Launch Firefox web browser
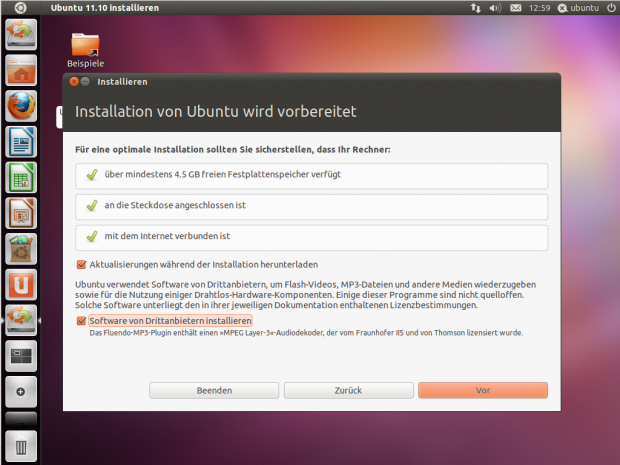The image size is (620, 465). pos(21,106)
